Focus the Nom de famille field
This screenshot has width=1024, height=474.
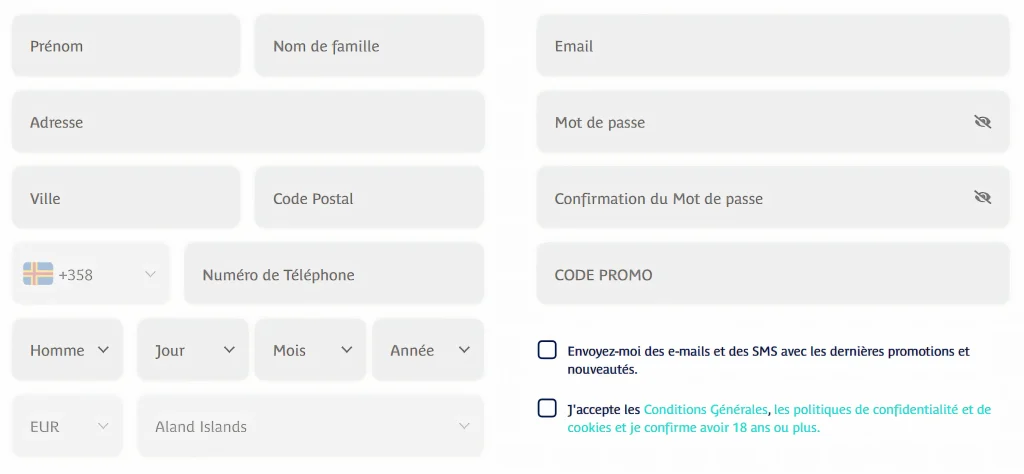point(369,46)
